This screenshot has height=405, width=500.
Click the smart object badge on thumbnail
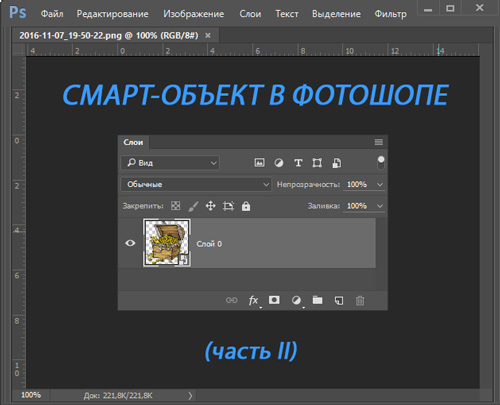tap(184, 260)
